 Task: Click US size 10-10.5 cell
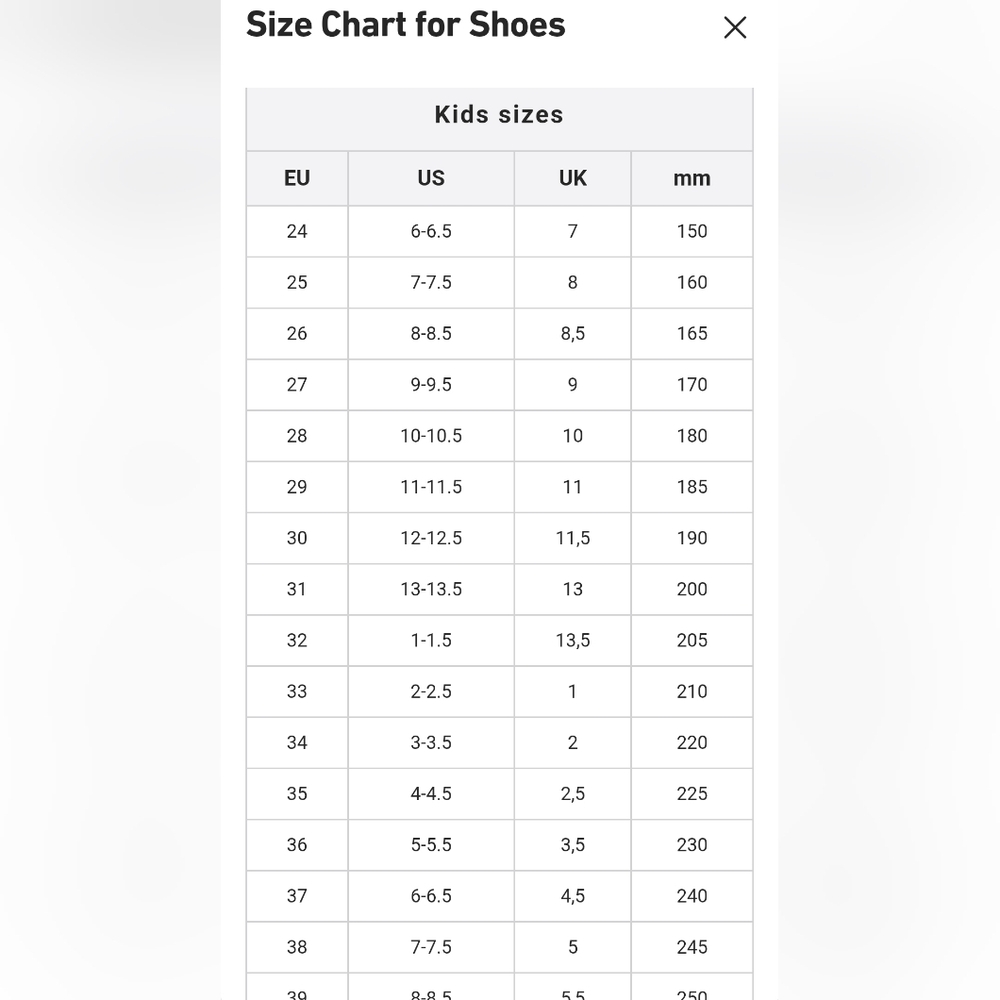[431, 436]
